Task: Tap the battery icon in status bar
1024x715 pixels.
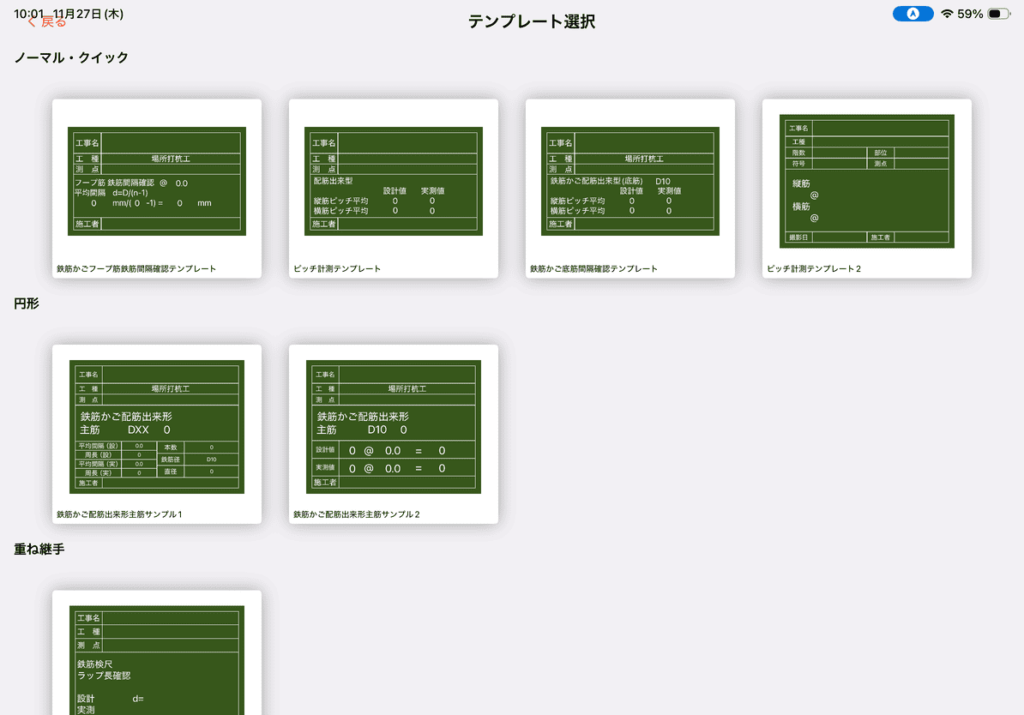Action: (998, 14)
